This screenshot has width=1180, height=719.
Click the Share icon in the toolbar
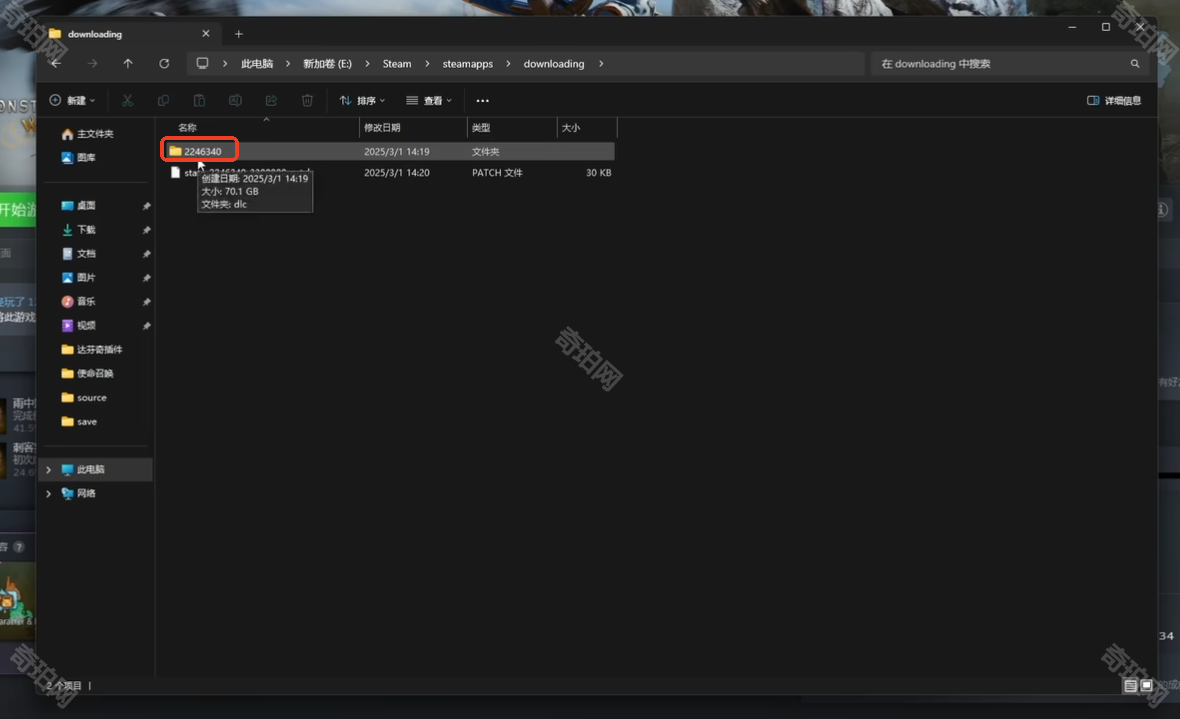coord(271,101)
